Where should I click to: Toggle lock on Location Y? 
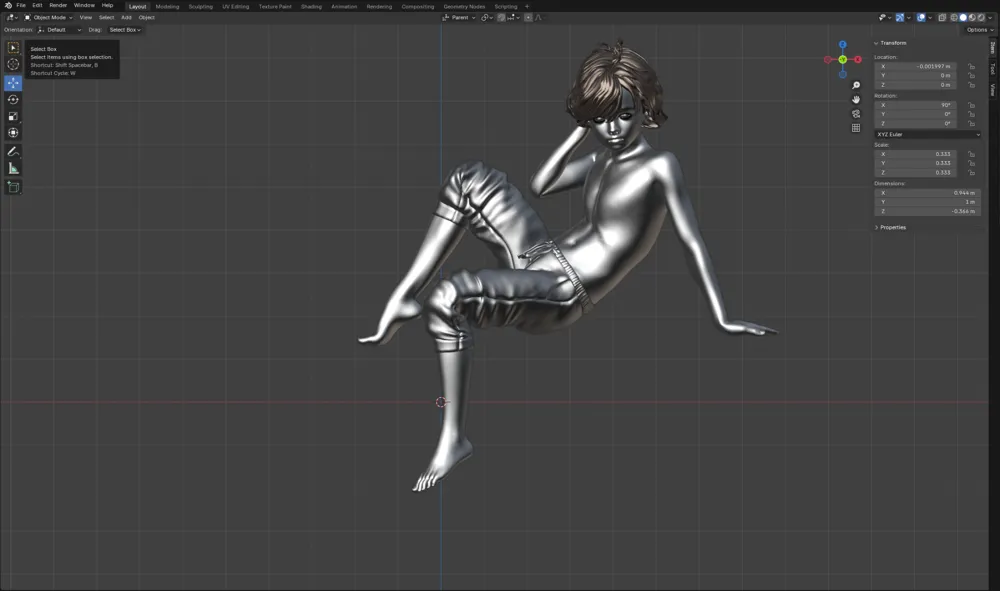(971, 75)
